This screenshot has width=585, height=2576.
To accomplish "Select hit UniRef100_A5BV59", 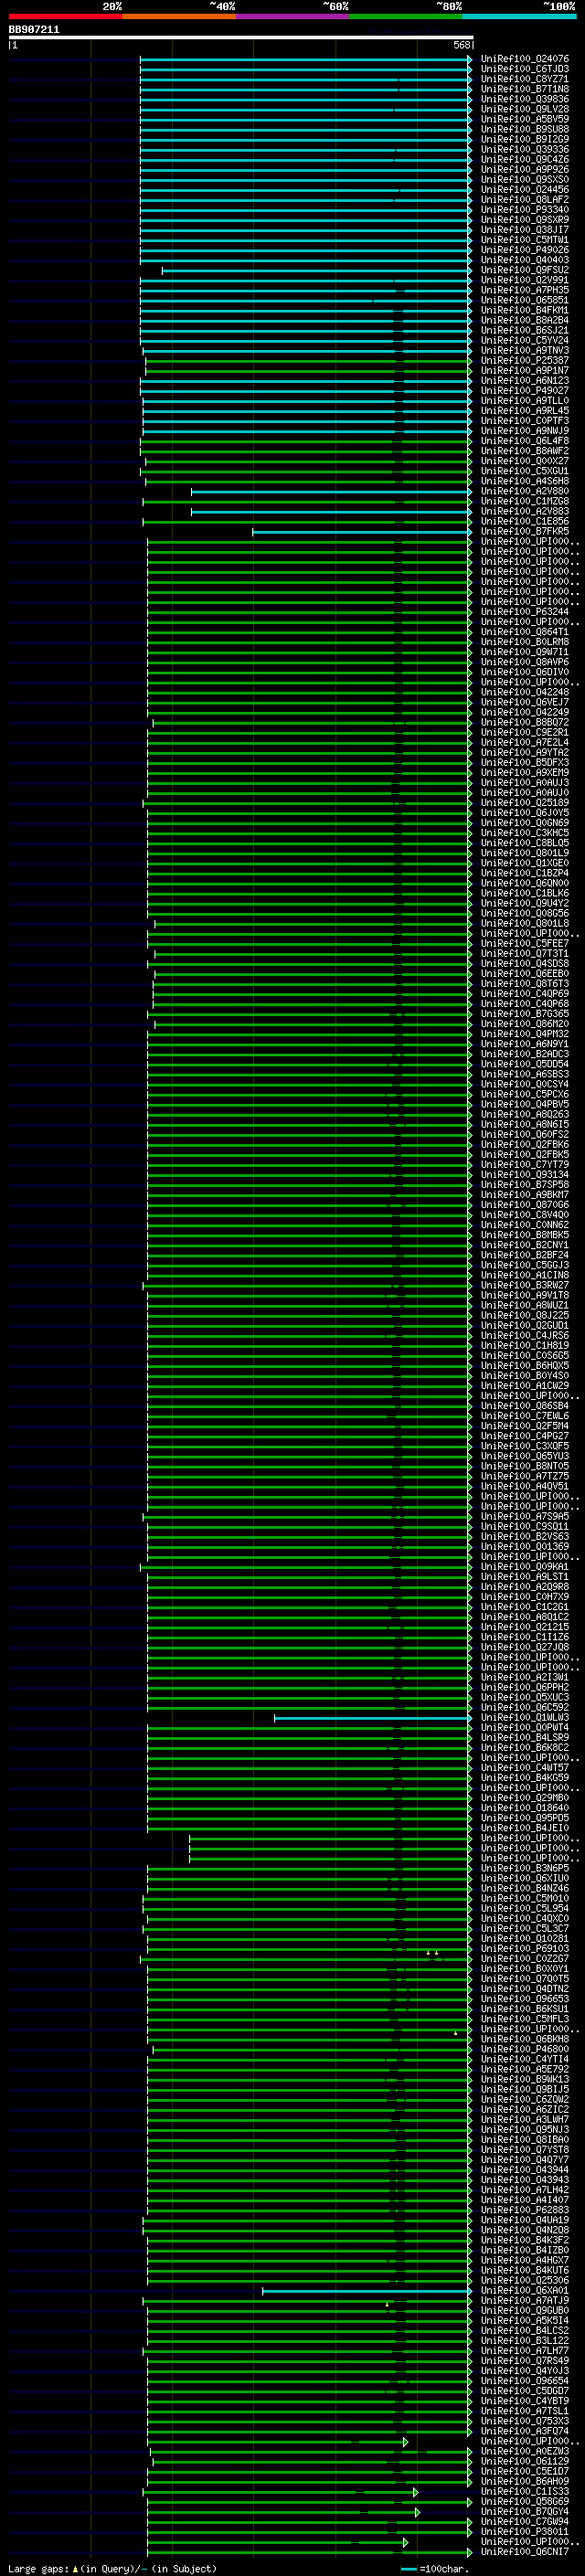I will pos(525,119).
